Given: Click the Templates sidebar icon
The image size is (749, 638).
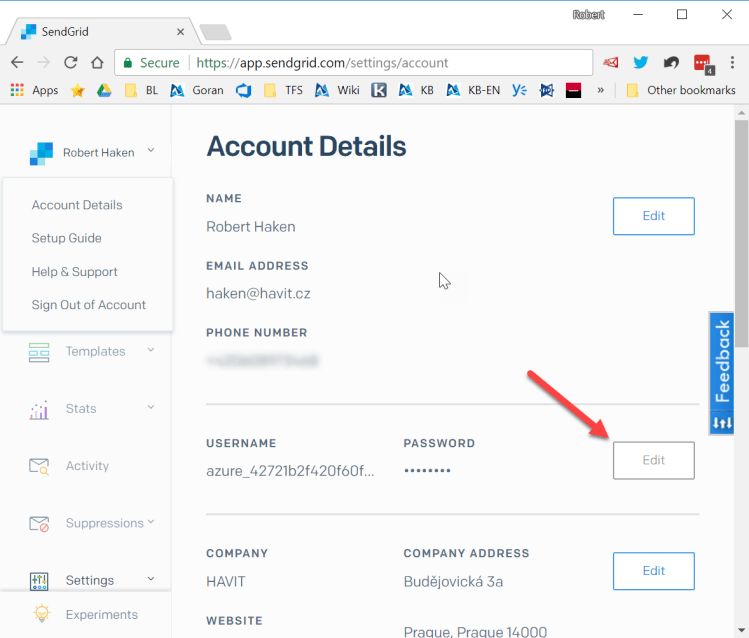Looking at the screenshot, I should click(39, 352).
